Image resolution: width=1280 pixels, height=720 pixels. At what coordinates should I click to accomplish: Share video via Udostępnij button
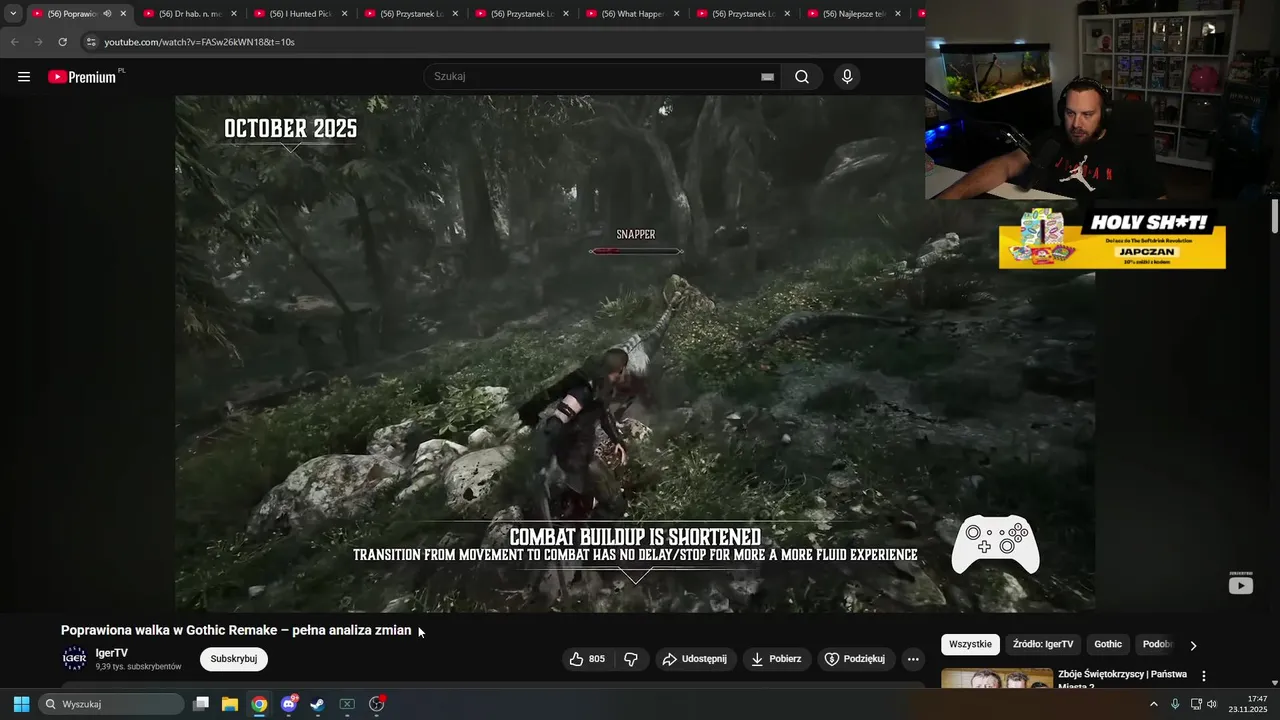[x=696, y=659]
